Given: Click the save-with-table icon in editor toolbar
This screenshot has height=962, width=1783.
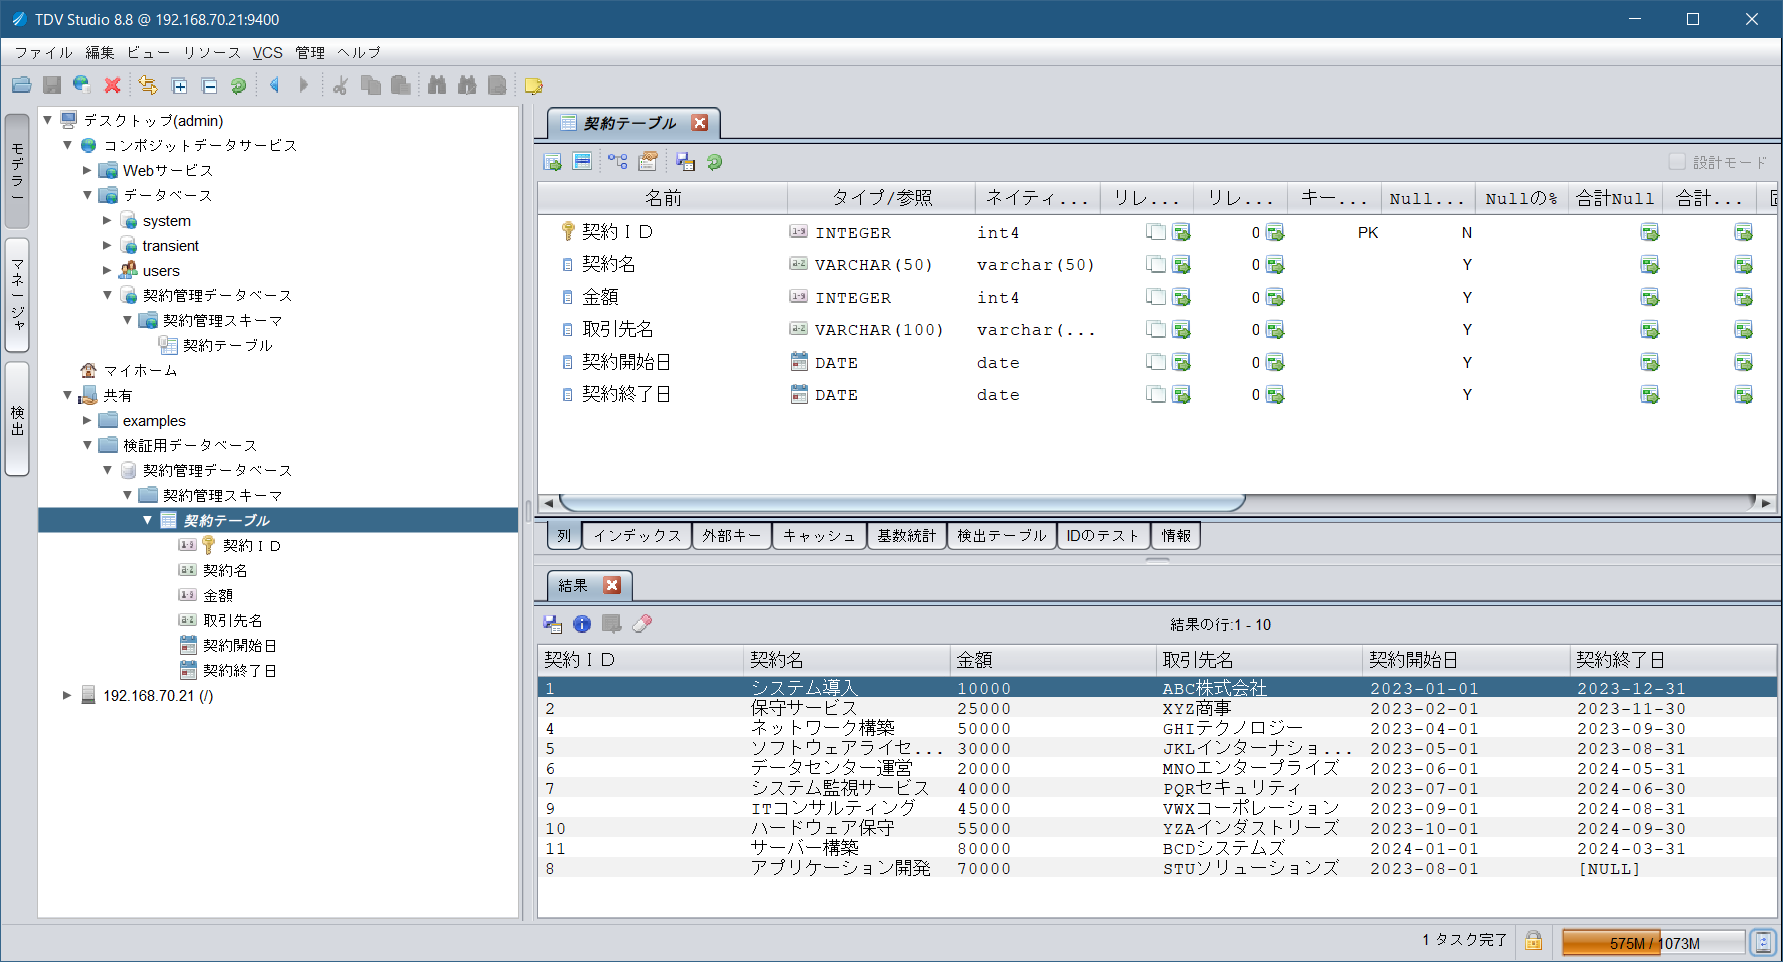Looking at the screenshot, I should pyautogui.click(x=685, y=162).
